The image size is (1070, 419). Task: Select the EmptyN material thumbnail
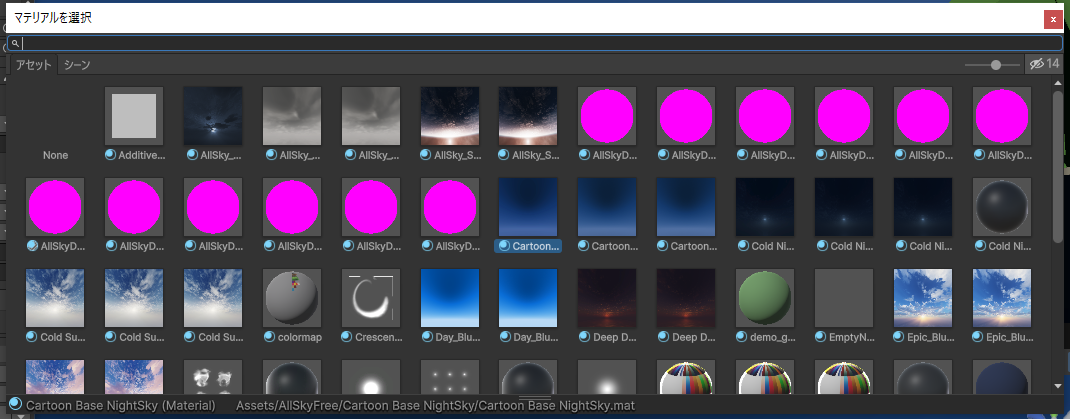pos(844,298)
